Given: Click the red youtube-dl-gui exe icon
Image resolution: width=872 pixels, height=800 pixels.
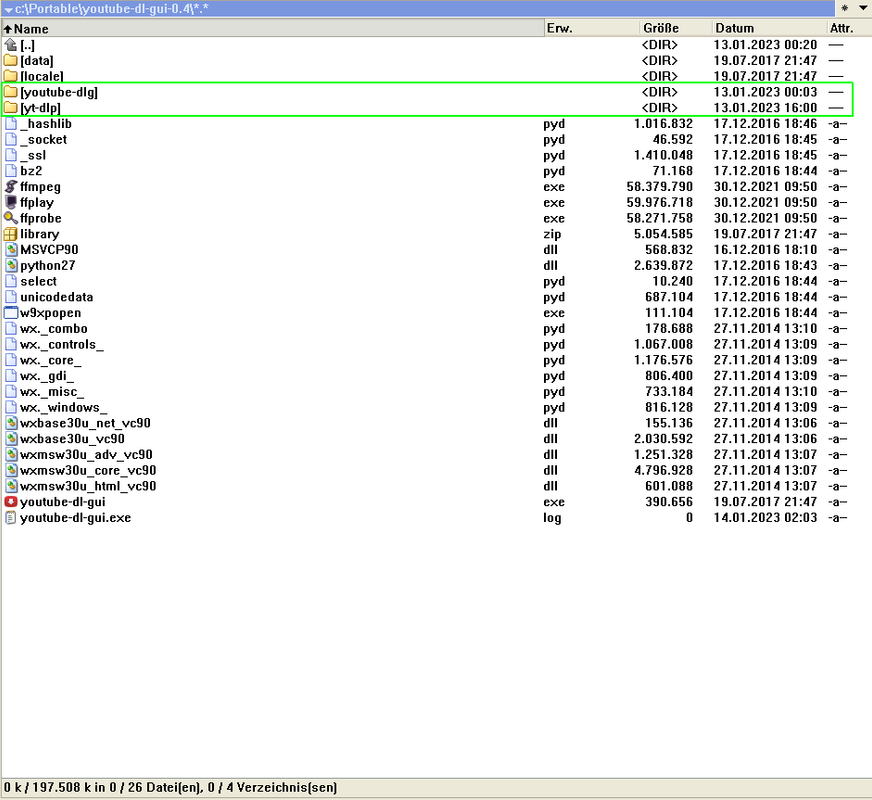Looking at the screenshot, I should (11, 501).
